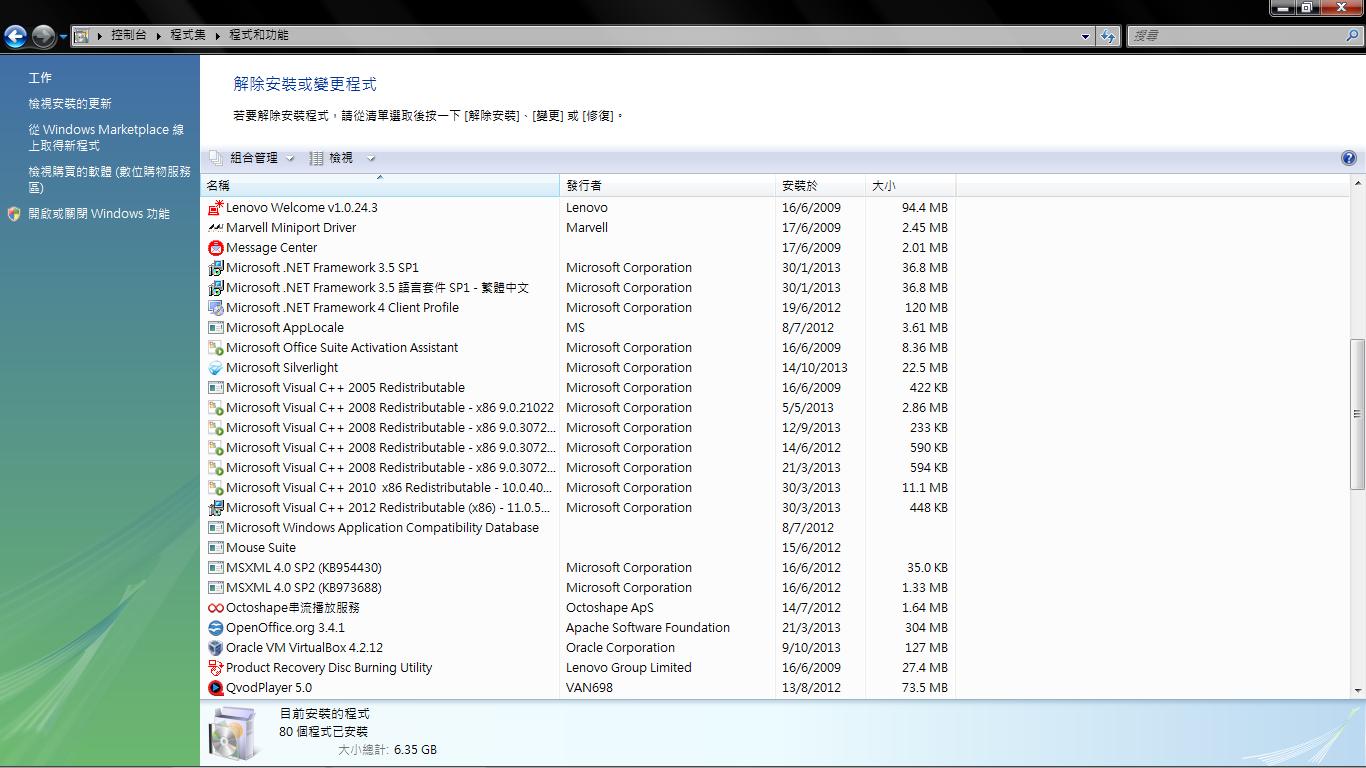Image resolution: width=1366 pixels, height=768 pixels.
Task: Click the 控制台 breadcrumb
Action: click(129, 35)
